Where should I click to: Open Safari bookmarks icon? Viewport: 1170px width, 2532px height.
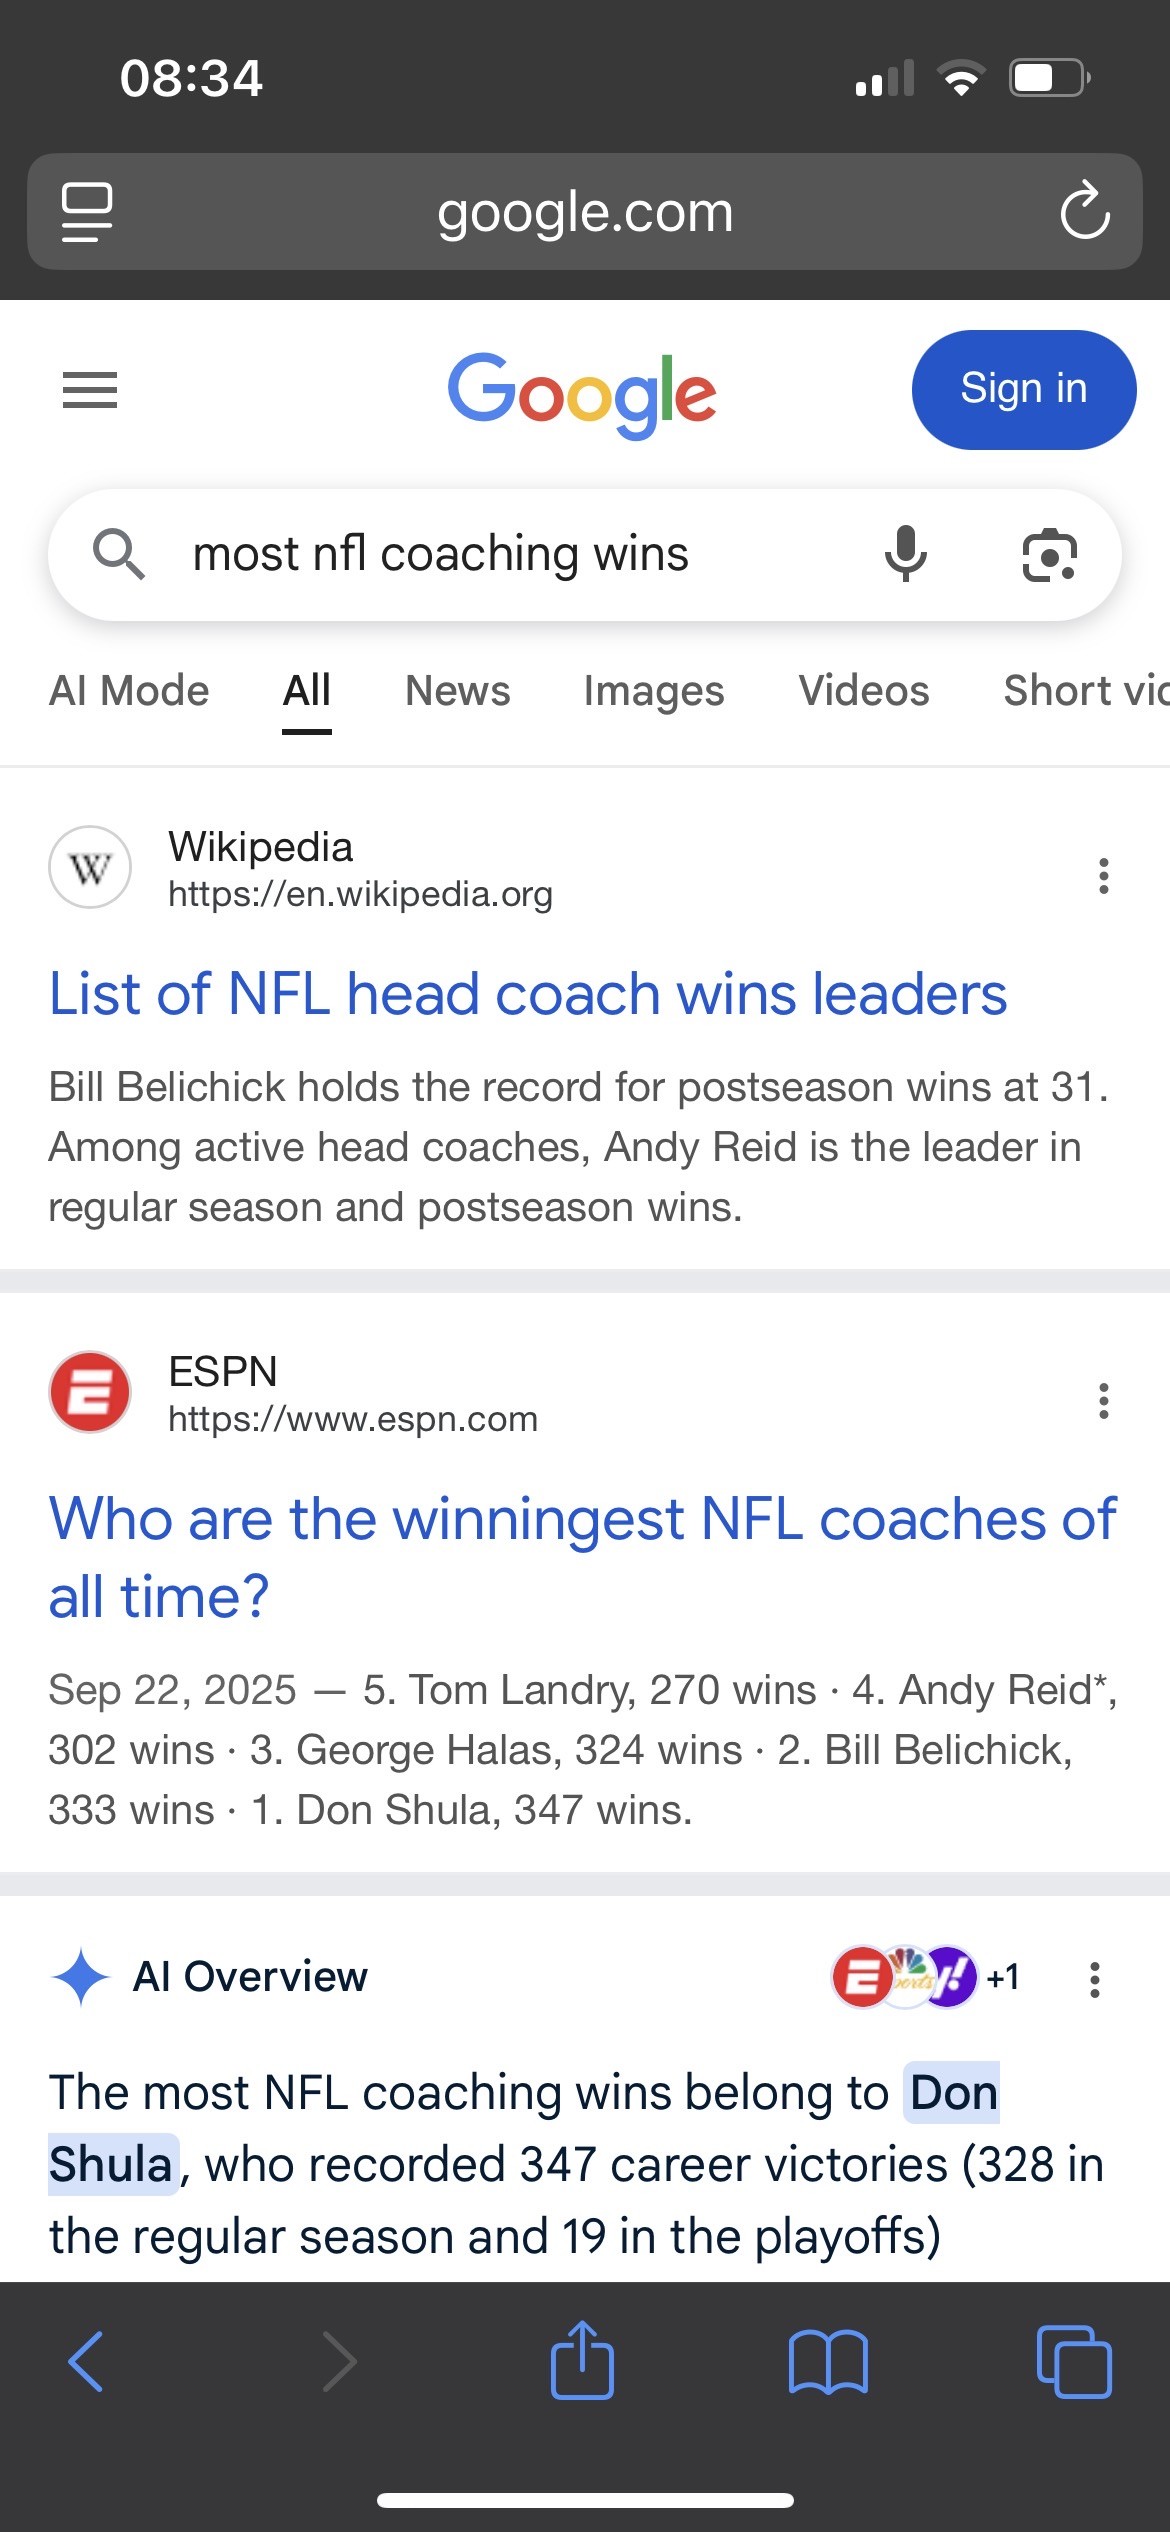pyautogui.click(x=828, y=2362)
